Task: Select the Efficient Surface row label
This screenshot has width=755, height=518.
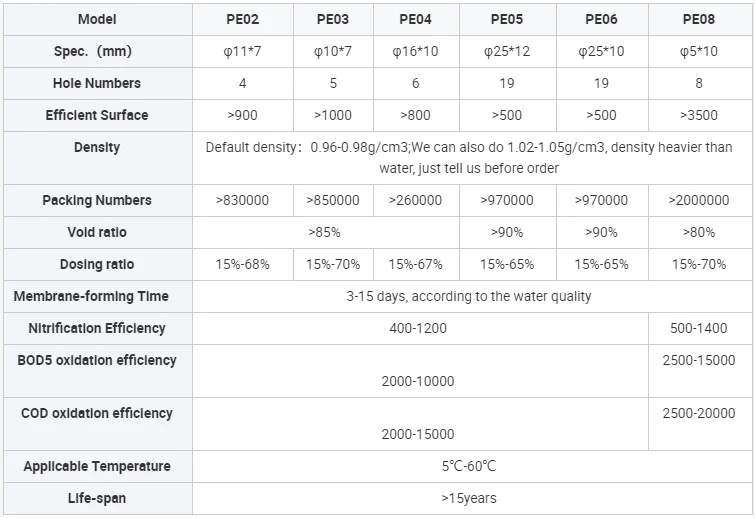Action: tap(97, 115)
